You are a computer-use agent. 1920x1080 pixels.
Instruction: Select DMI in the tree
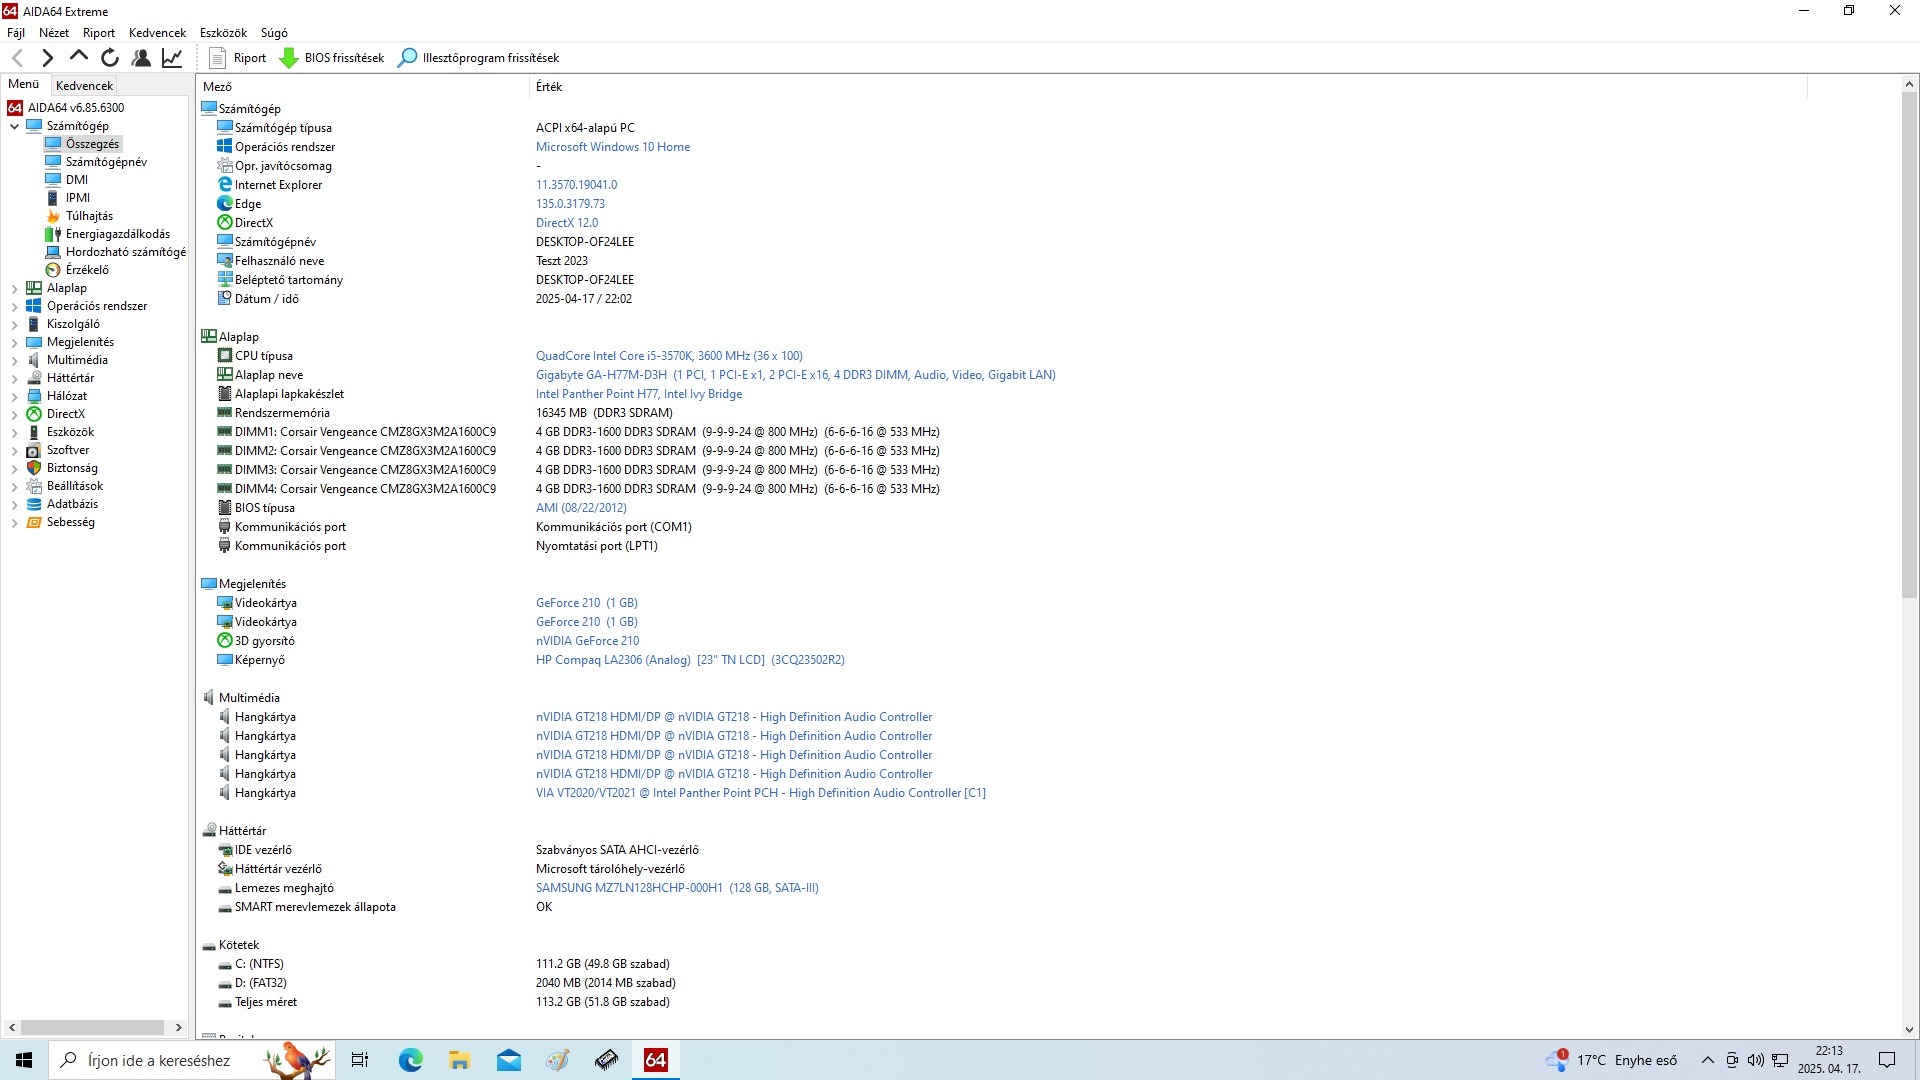point(77,180)
